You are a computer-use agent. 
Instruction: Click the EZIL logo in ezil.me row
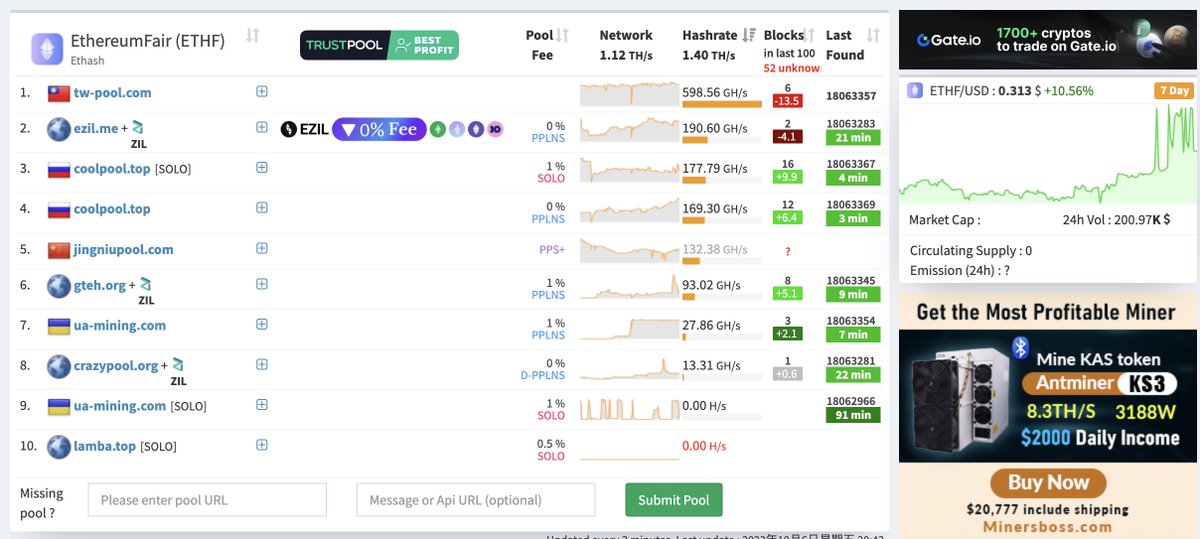(305, 129)
